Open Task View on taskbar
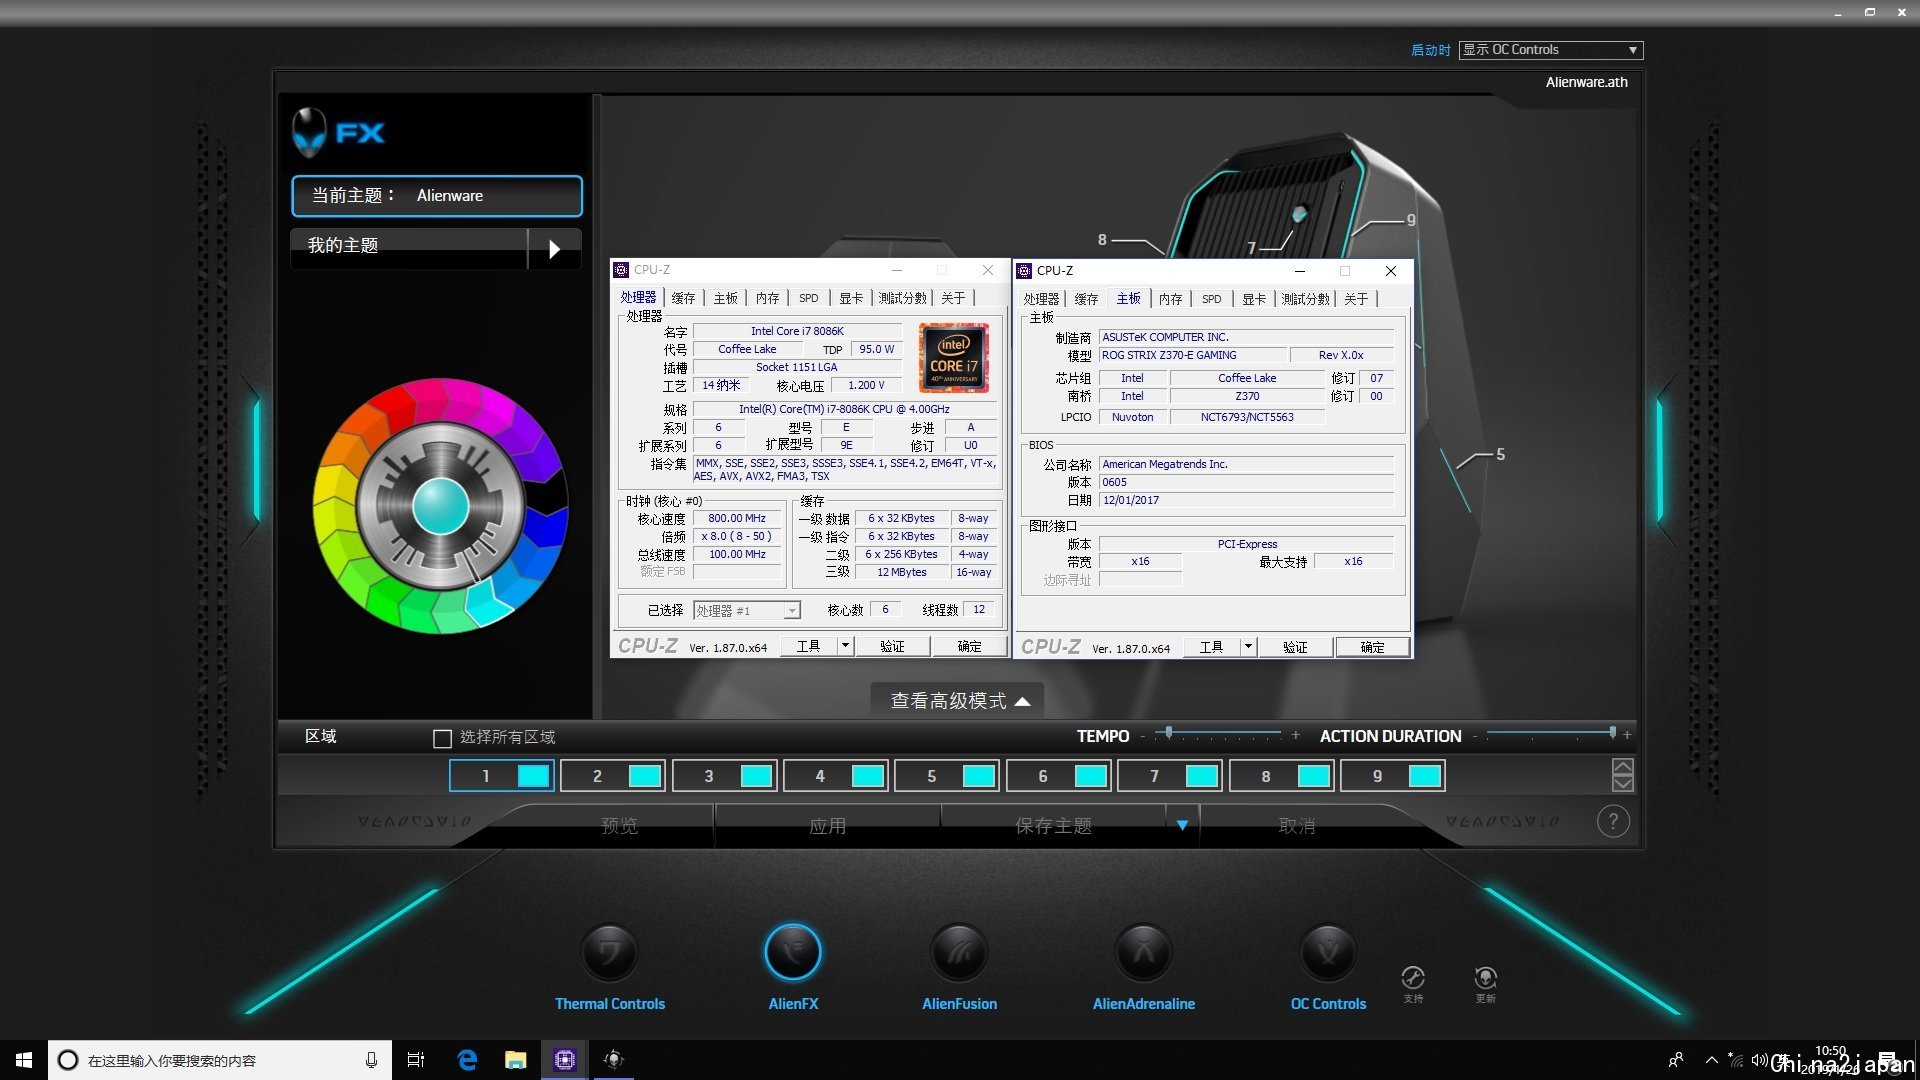The width and height of the screenshot is (1920, 1080). tap(416, 1060)
